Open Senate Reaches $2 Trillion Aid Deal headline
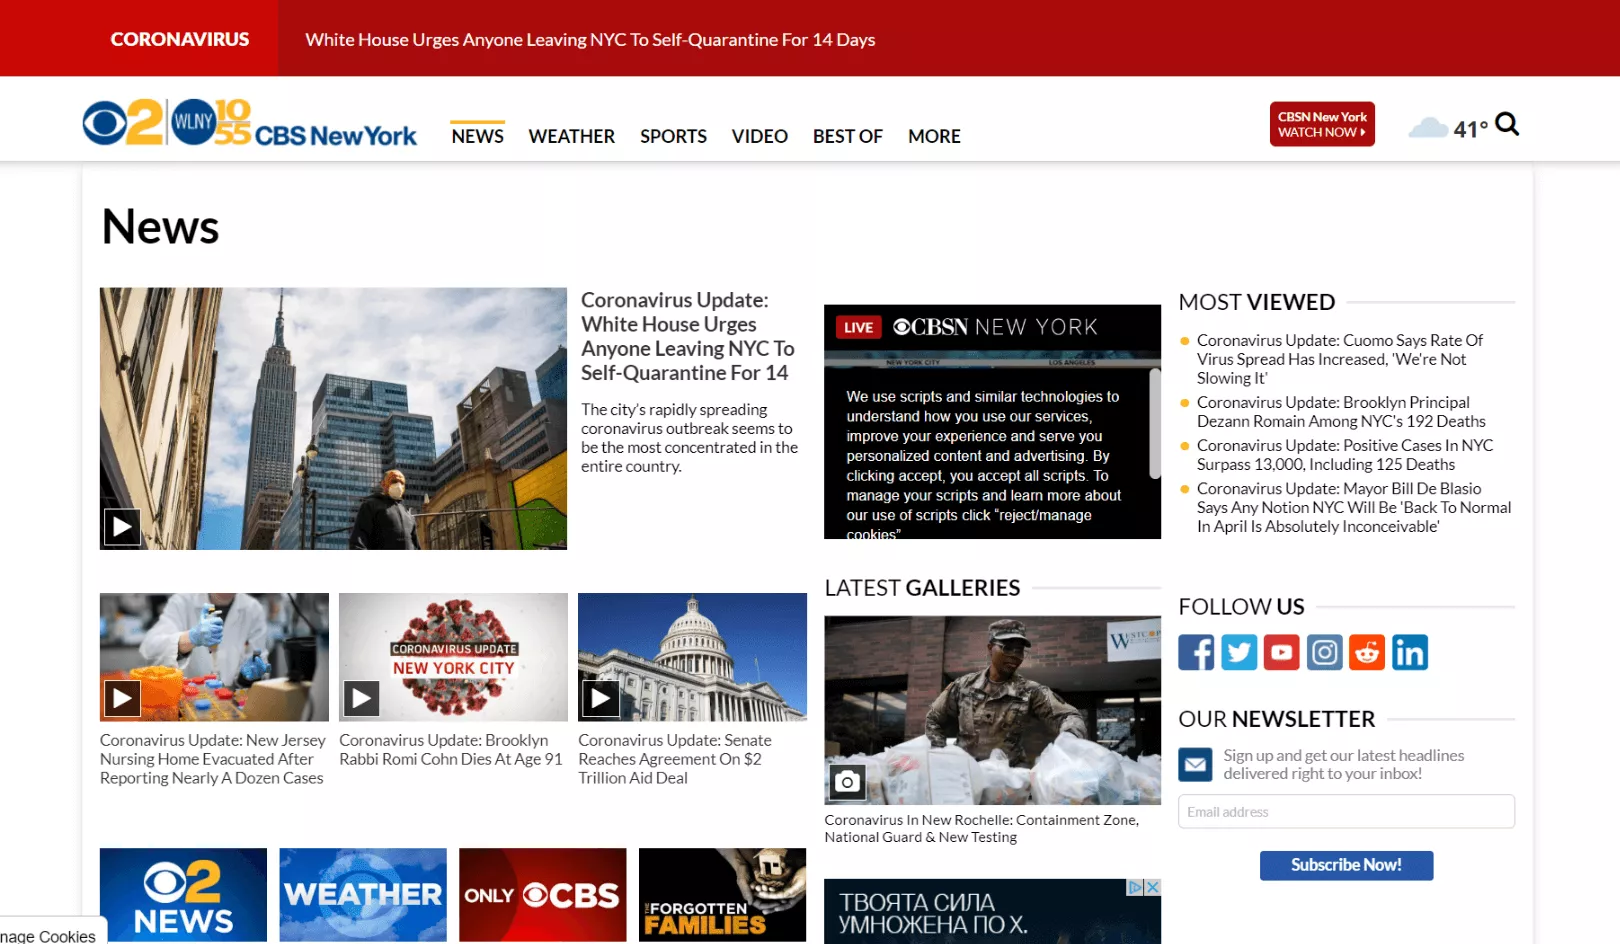The image size is (1620, 944). [675, 759]
